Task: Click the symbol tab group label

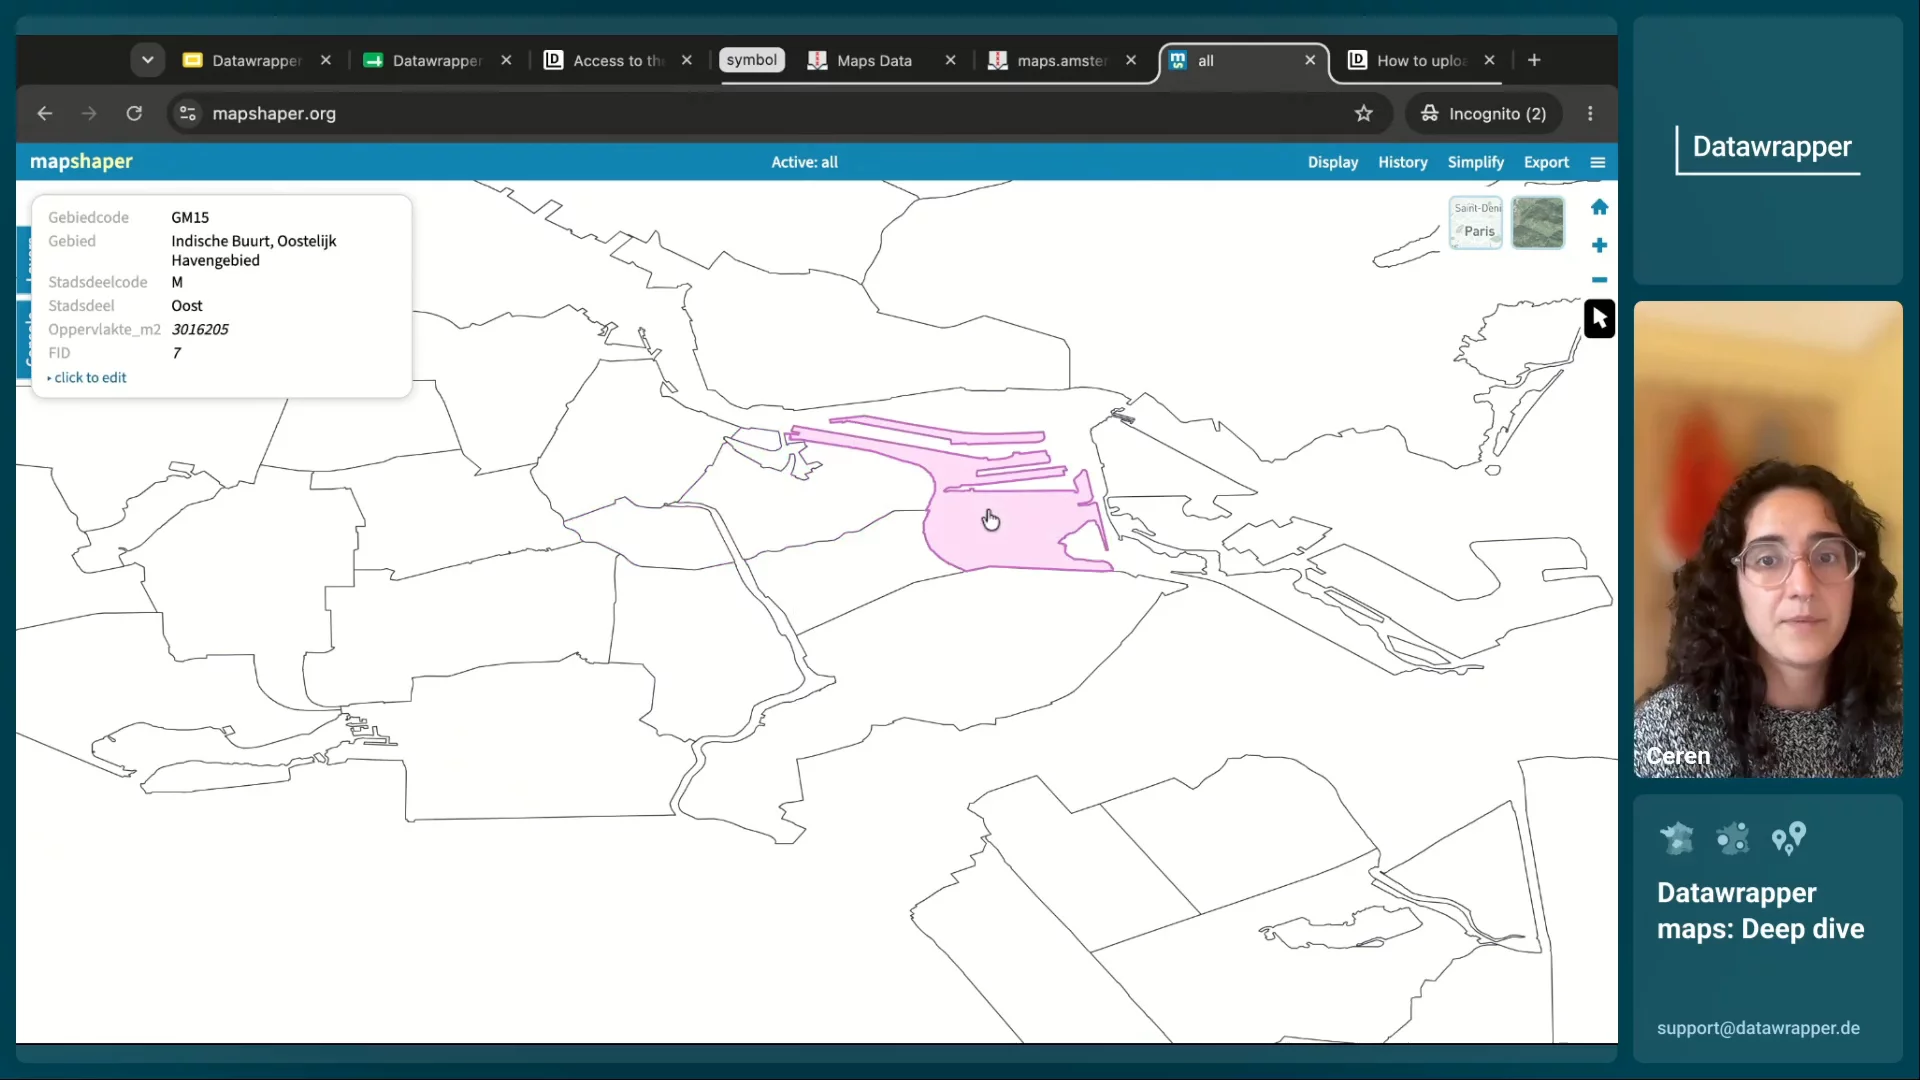Action: (752, 60)
